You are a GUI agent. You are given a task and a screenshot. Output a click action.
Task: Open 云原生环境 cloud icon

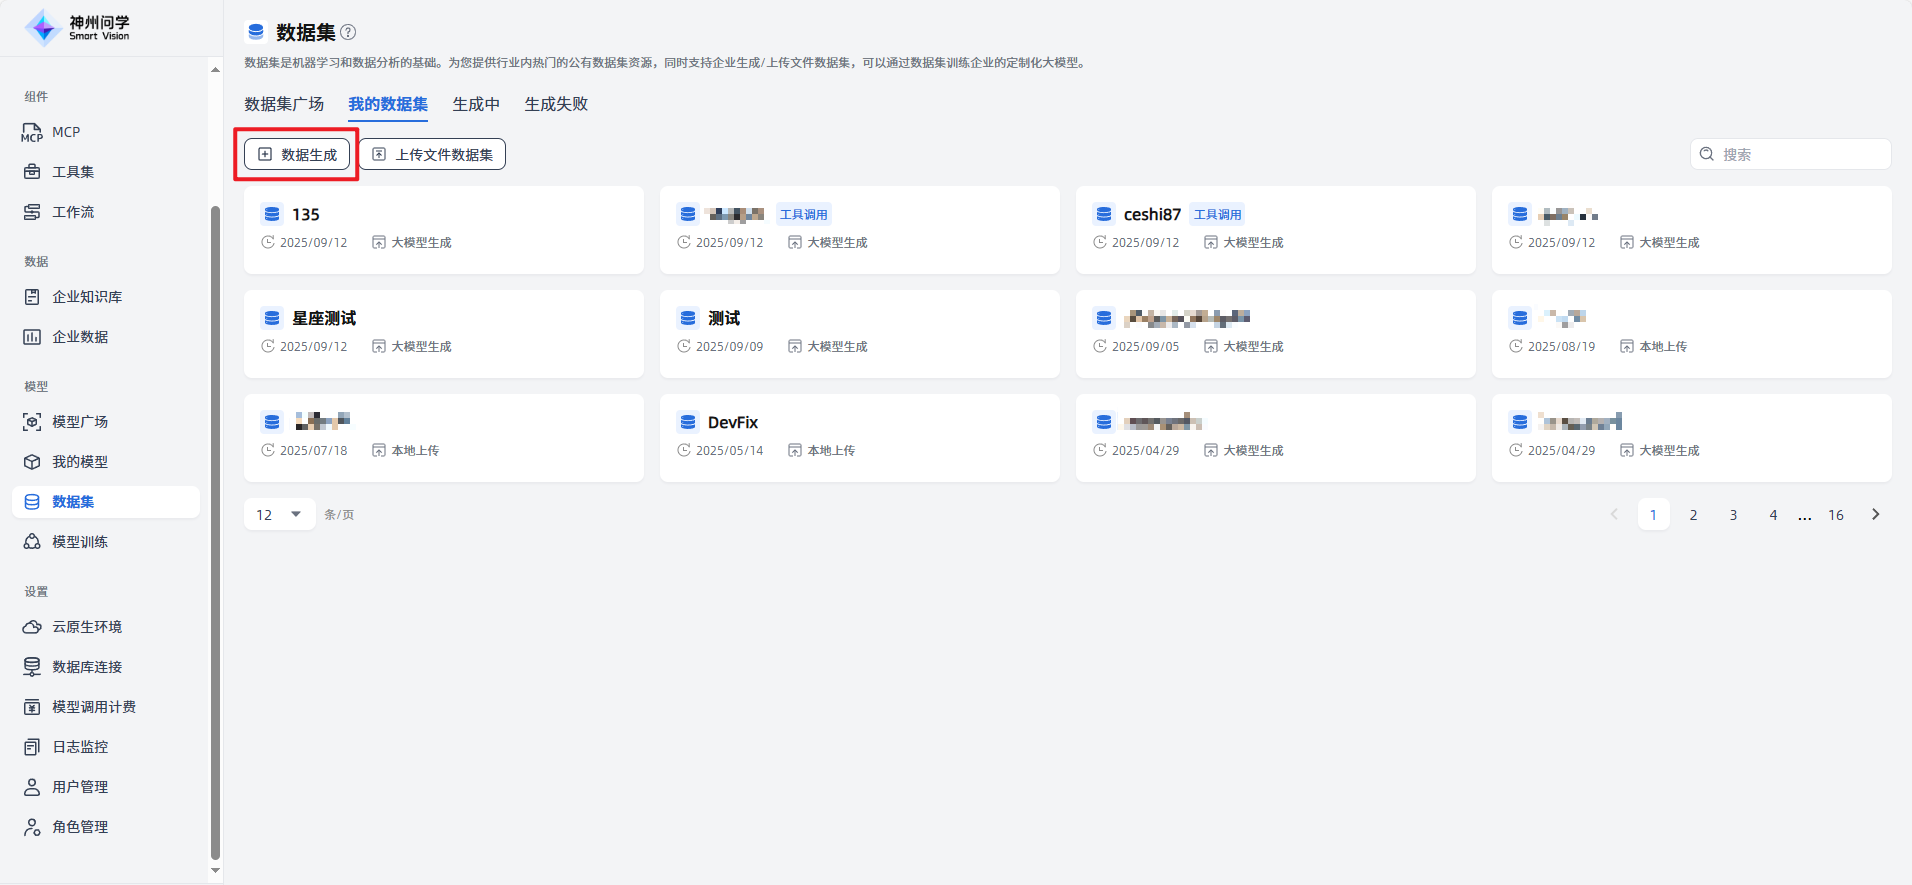32,627
